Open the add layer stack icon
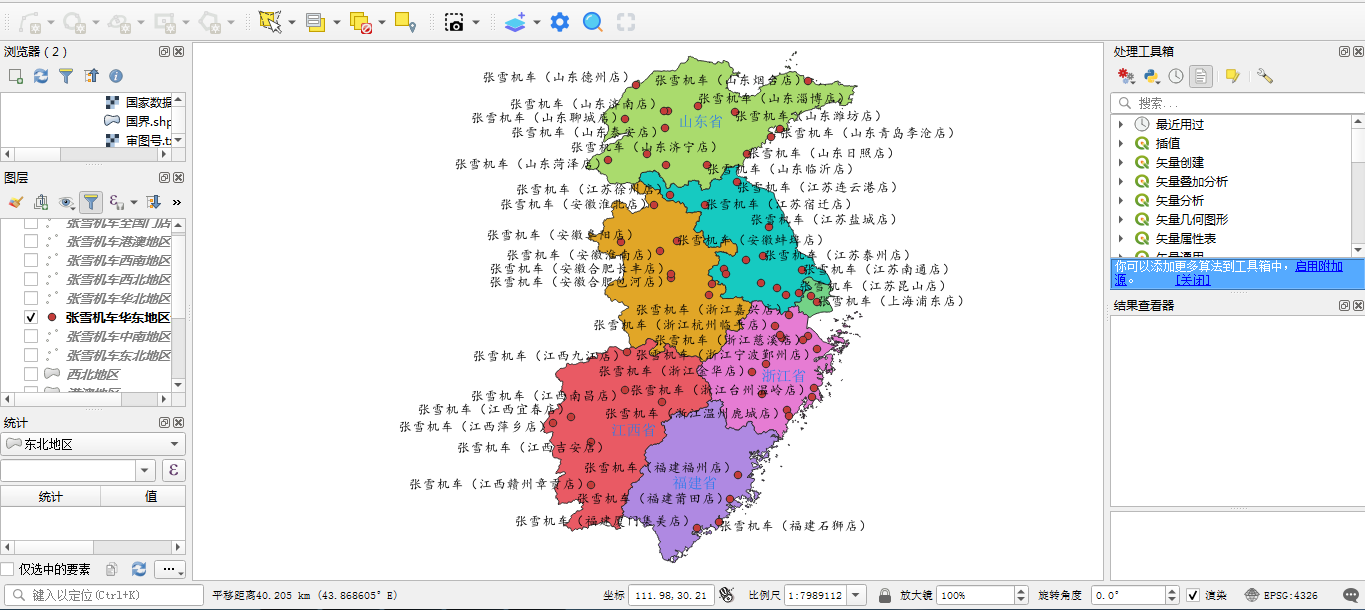Screen dimensions: 1365x610 point(515,21)
